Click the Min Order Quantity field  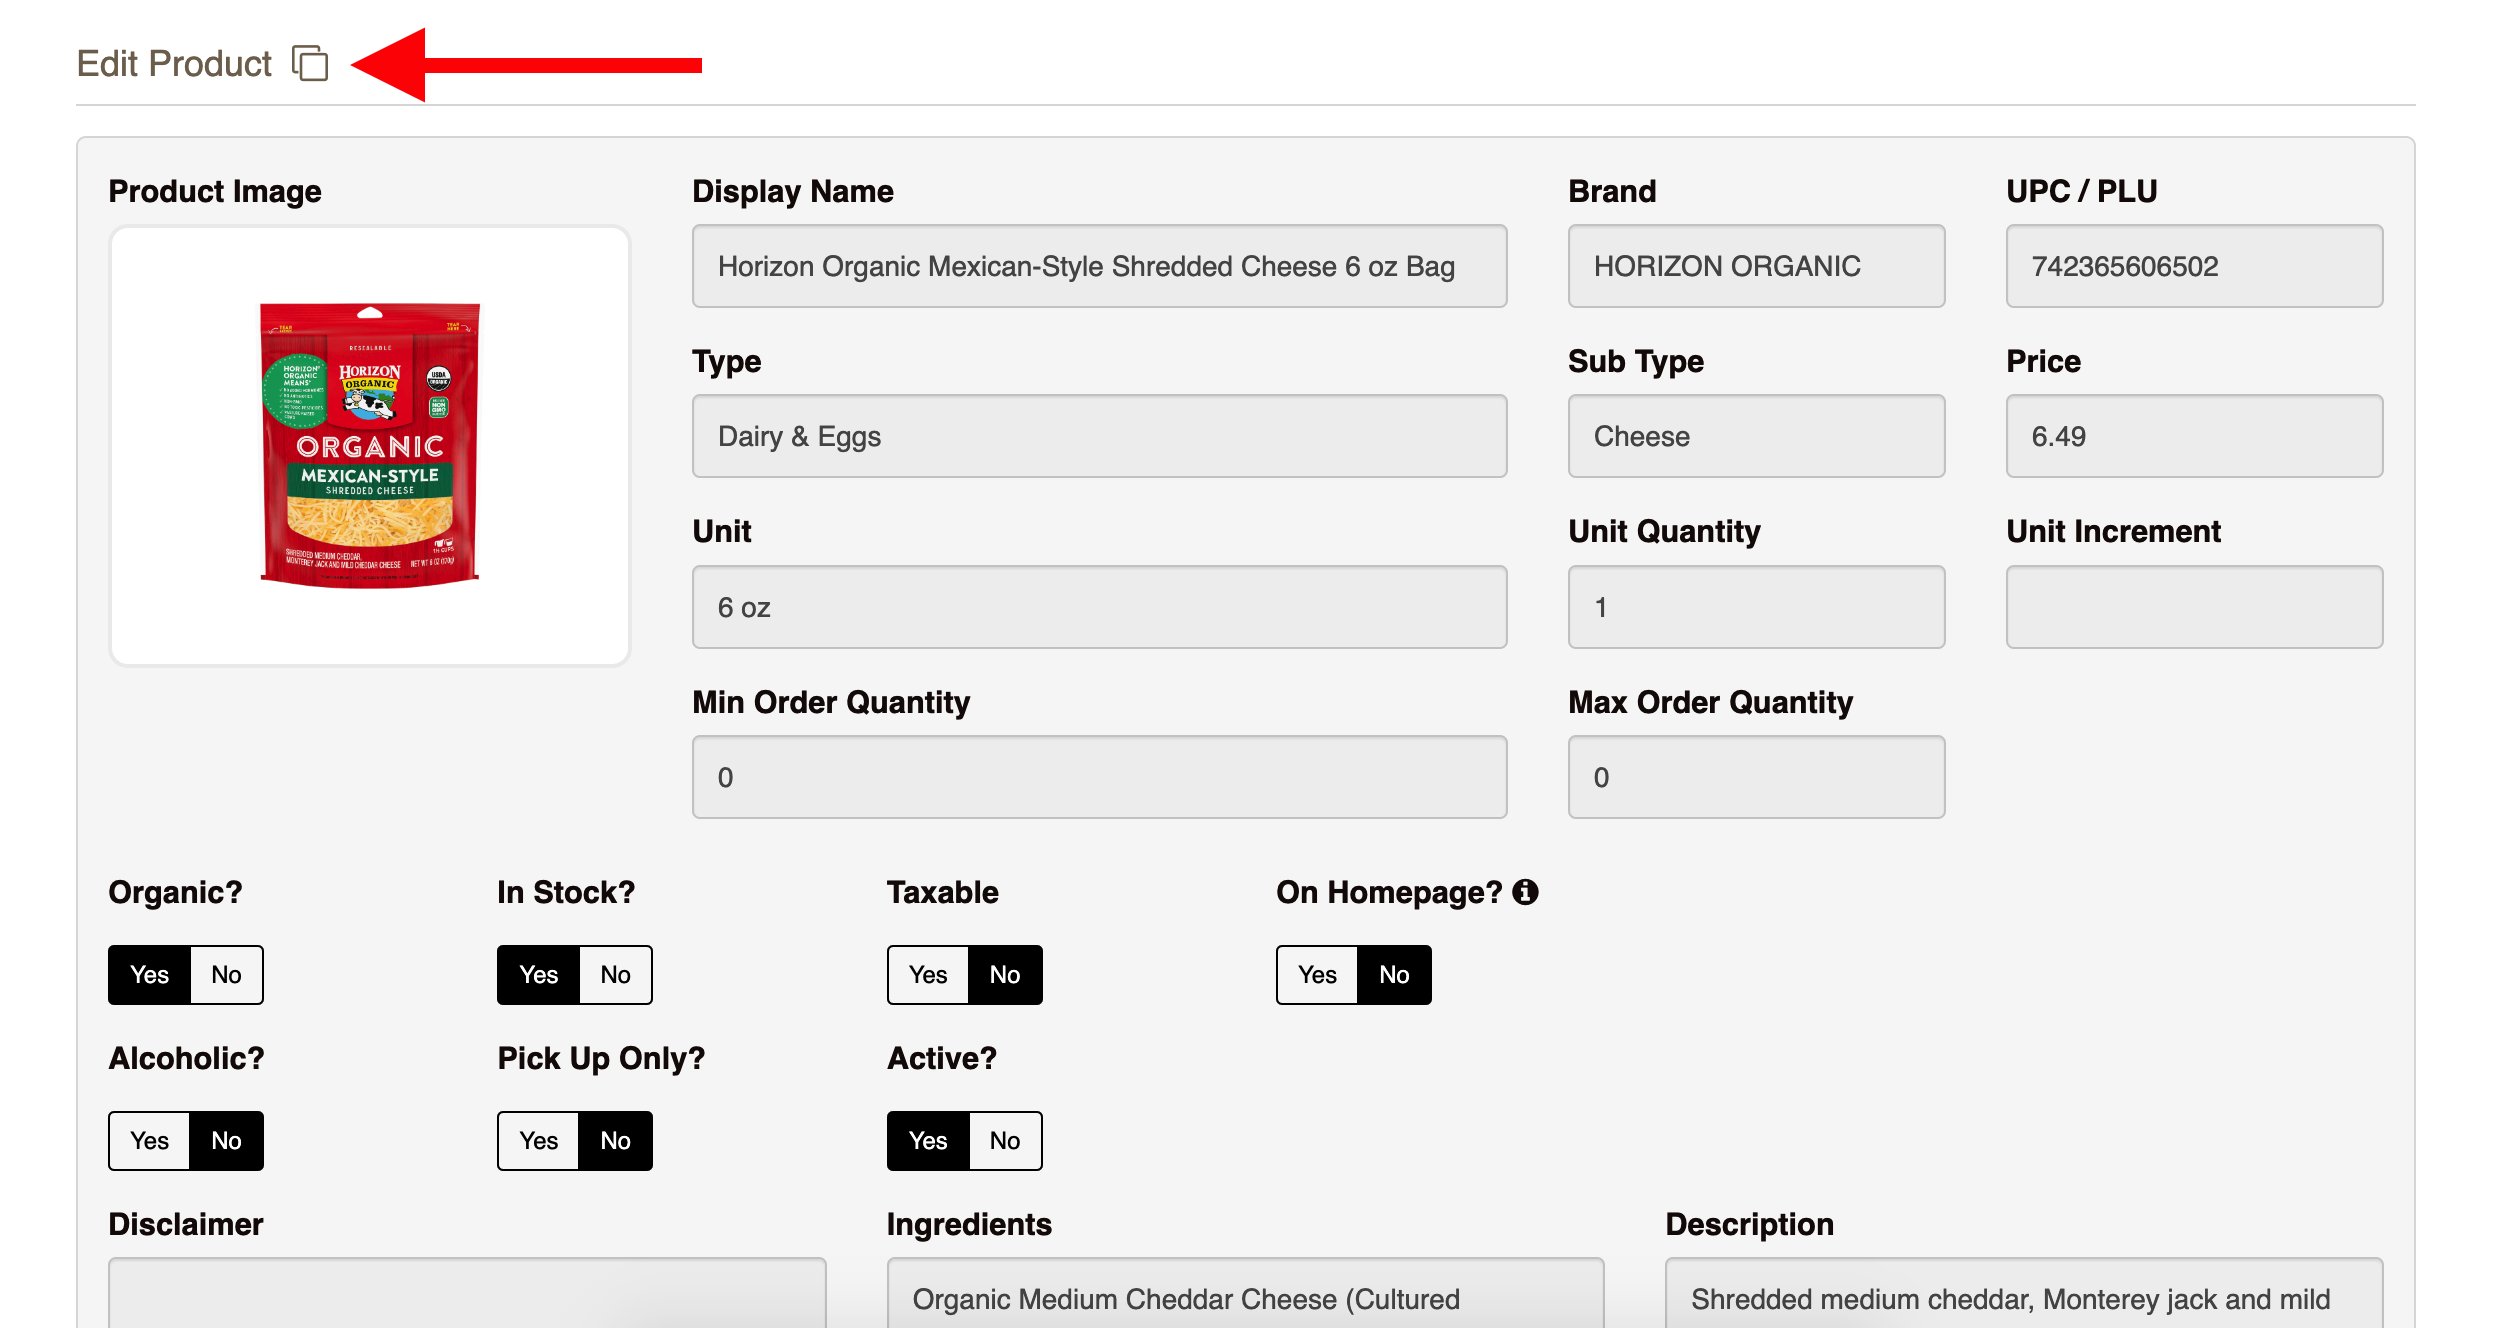coord(1099,777)
